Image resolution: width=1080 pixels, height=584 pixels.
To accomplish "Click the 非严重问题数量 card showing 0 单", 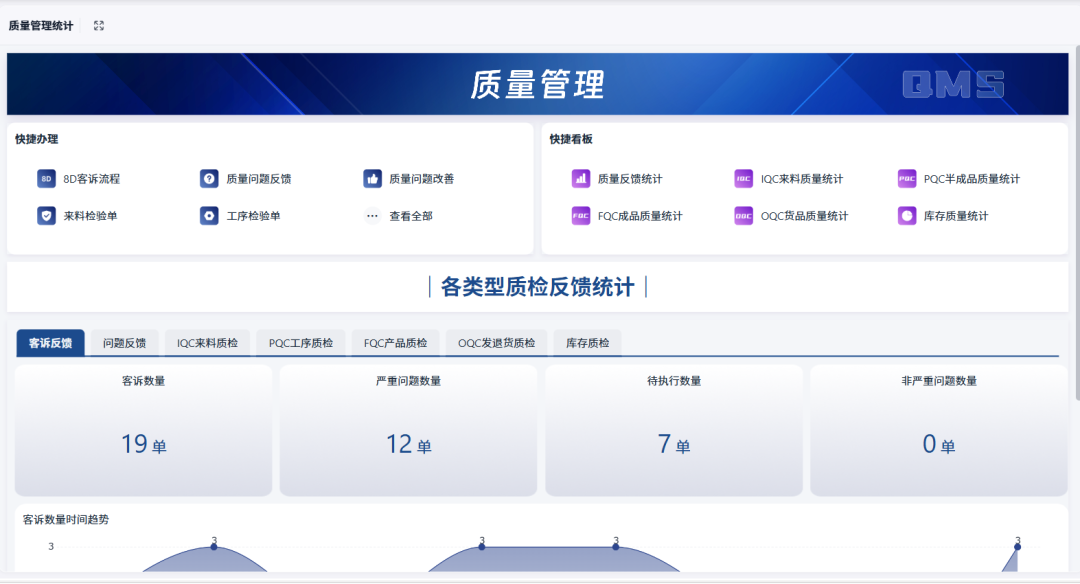I will (939, 430).
